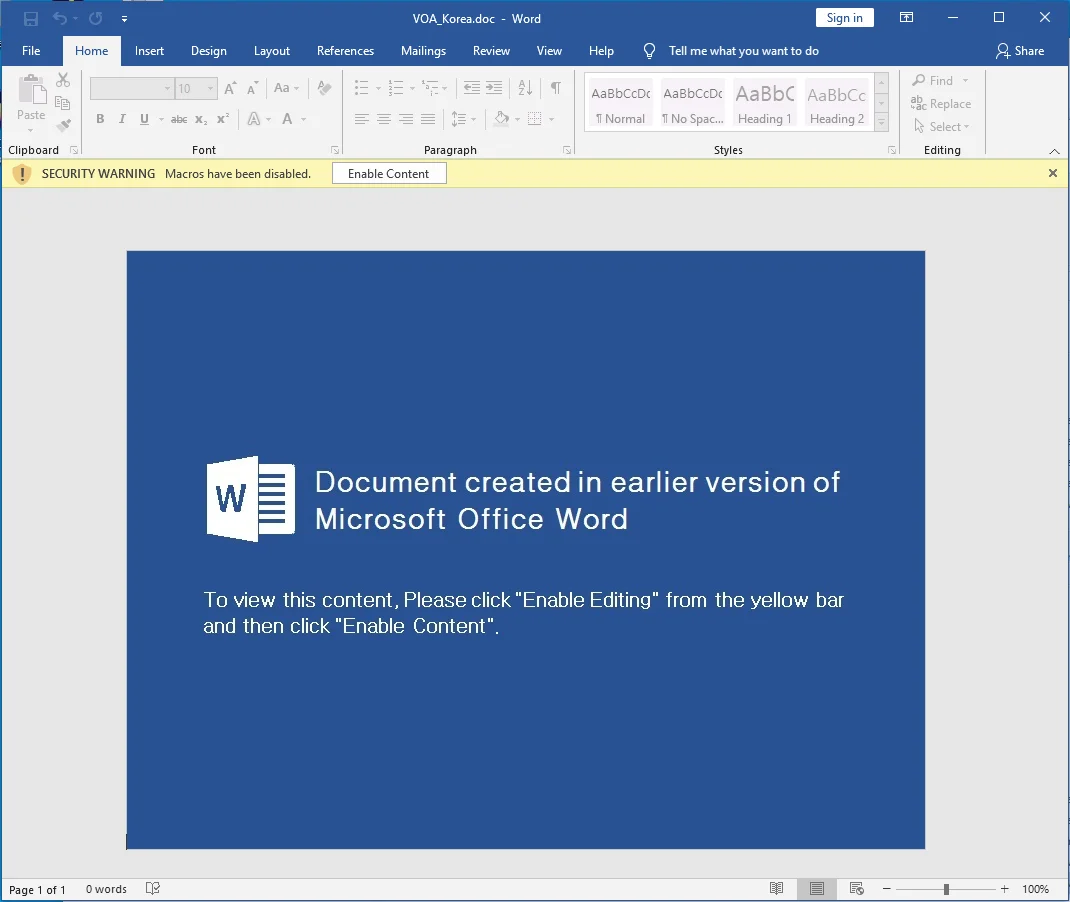
Task: Click the Multilevel List icon
Action: point(430,87)
